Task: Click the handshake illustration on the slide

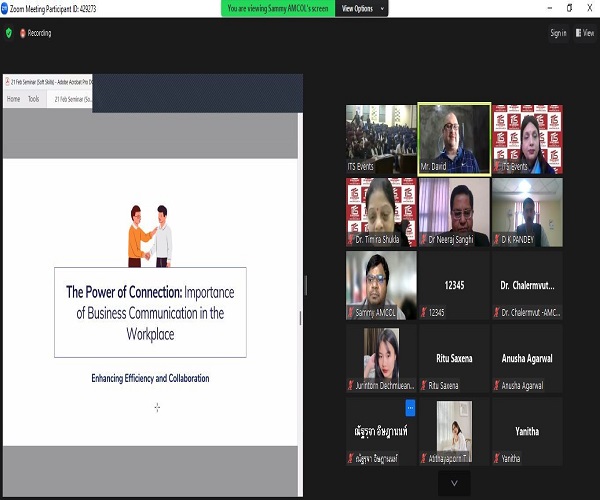Action: (150, 236)
